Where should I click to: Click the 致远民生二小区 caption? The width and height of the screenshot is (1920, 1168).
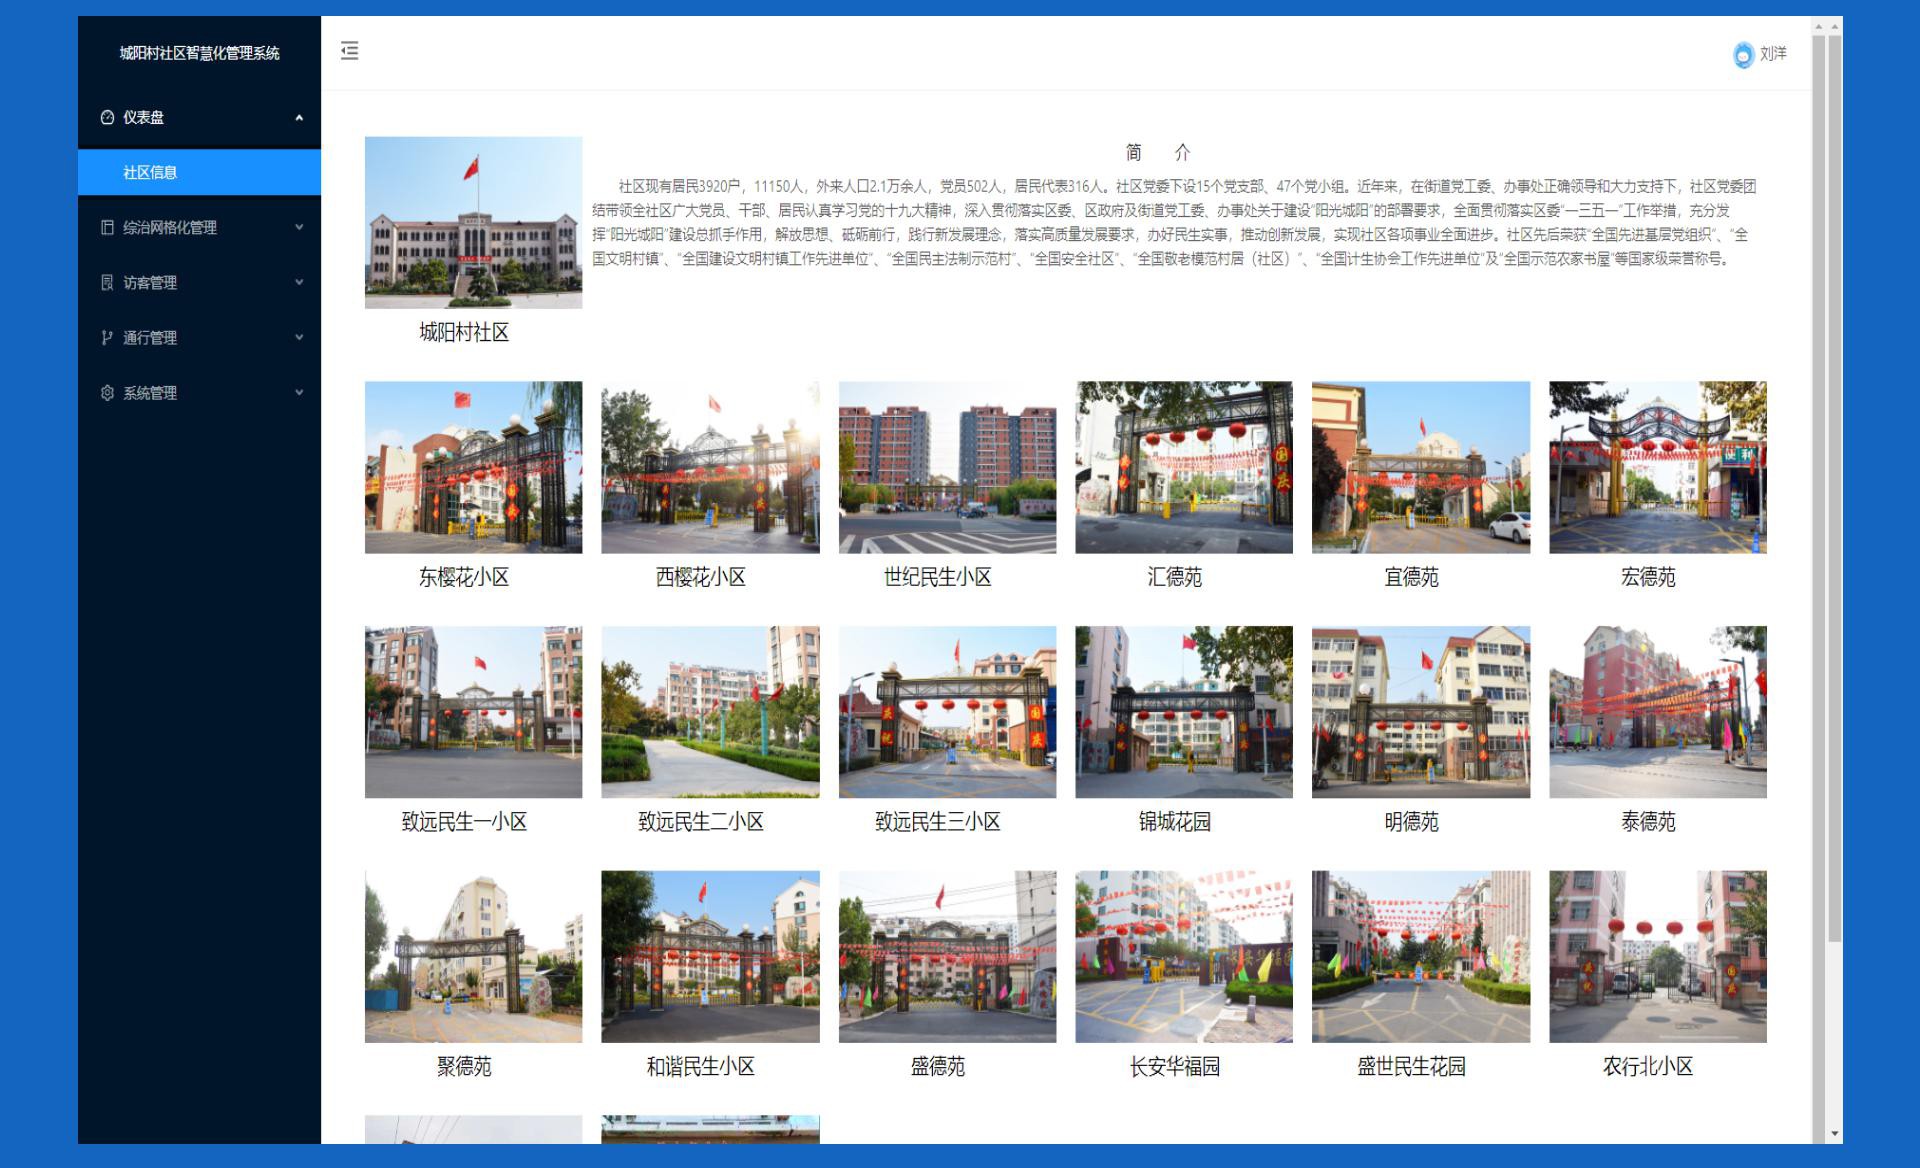701,822
